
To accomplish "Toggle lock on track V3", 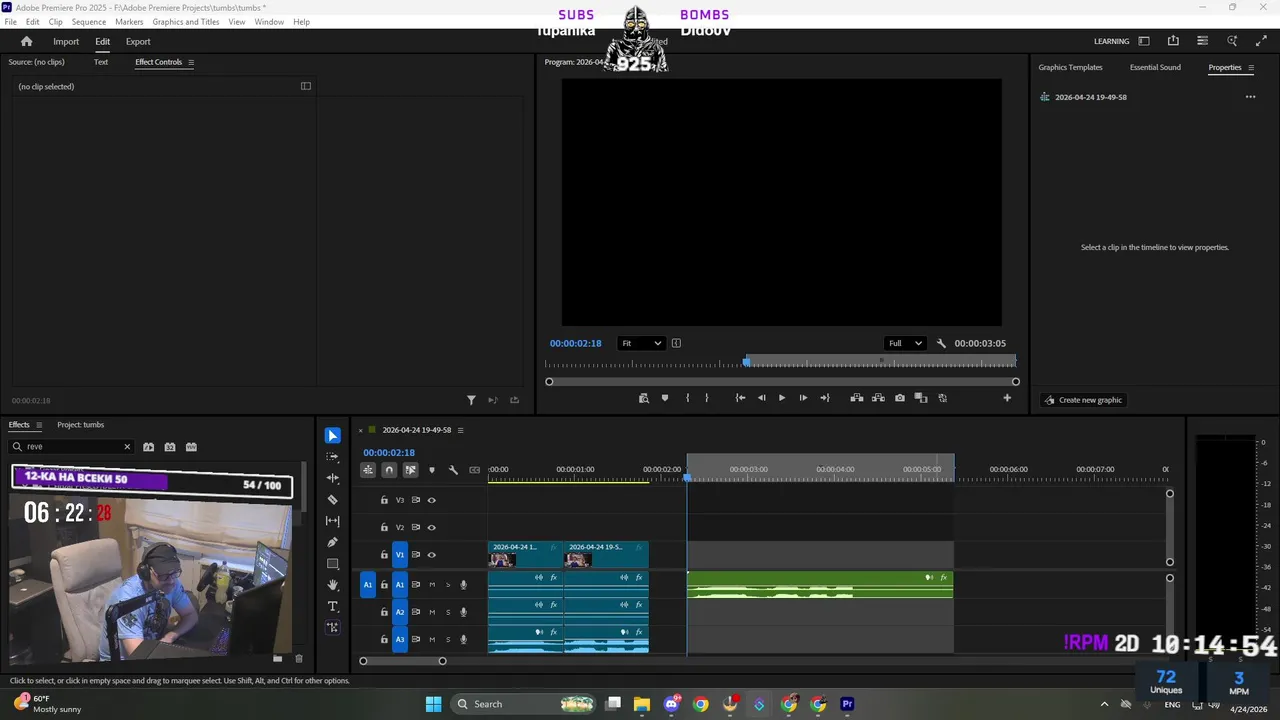I will point(384,500).
